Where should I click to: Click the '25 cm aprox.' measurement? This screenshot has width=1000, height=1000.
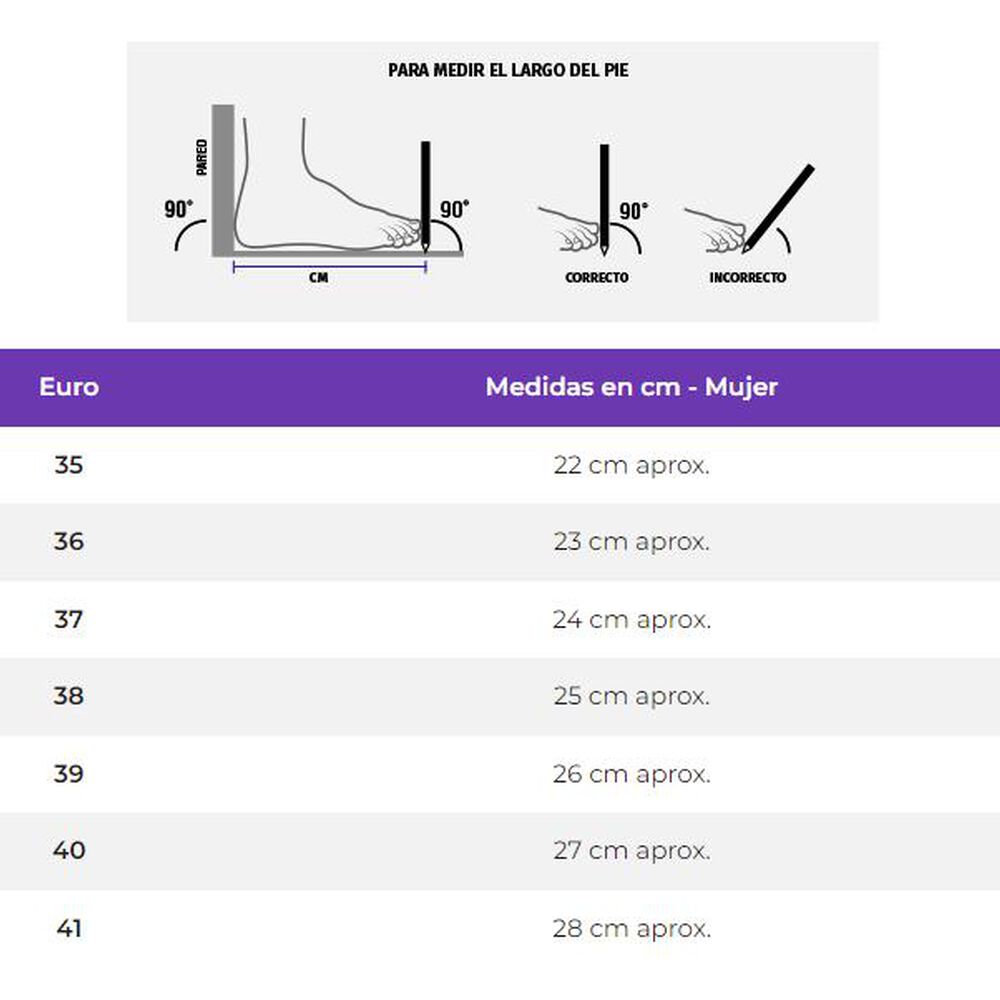coord(631,696)
